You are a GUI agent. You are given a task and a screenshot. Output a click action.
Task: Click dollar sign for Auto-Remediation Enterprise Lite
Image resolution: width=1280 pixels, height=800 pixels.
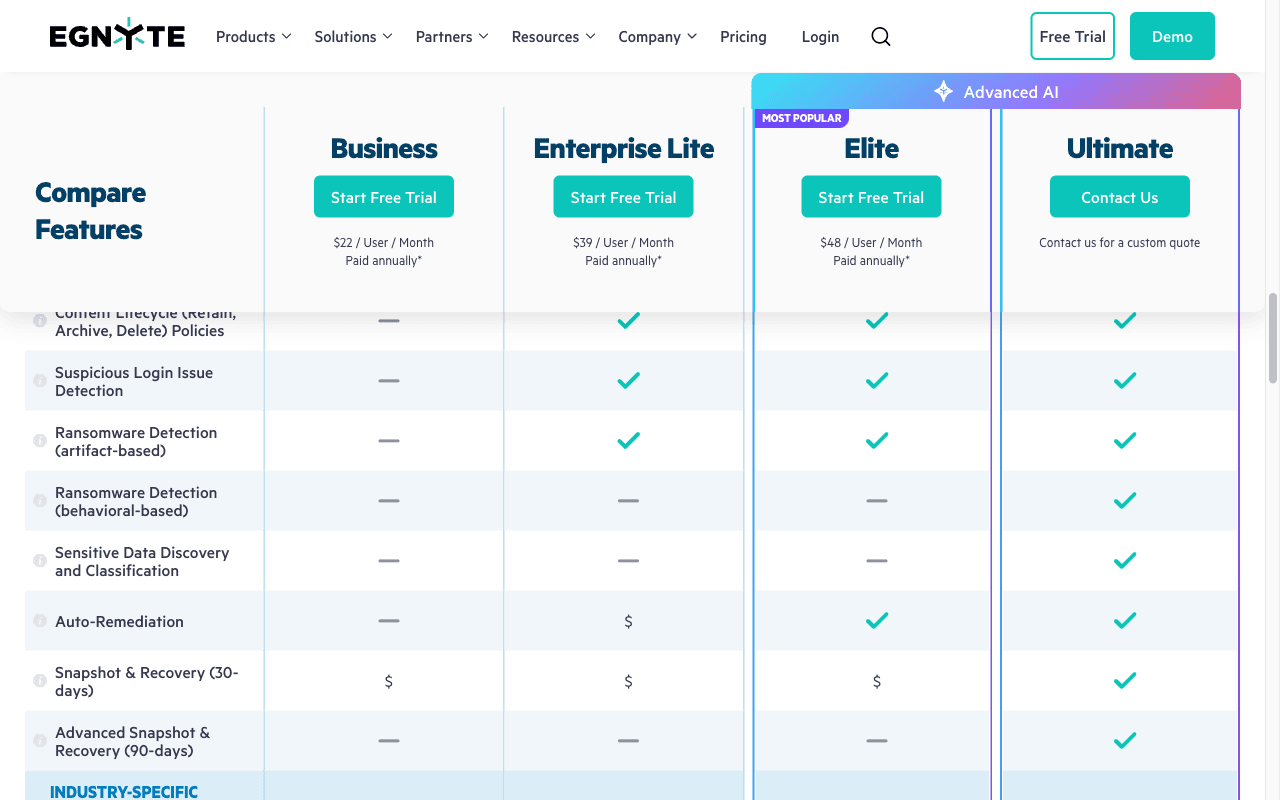point(628,621)
